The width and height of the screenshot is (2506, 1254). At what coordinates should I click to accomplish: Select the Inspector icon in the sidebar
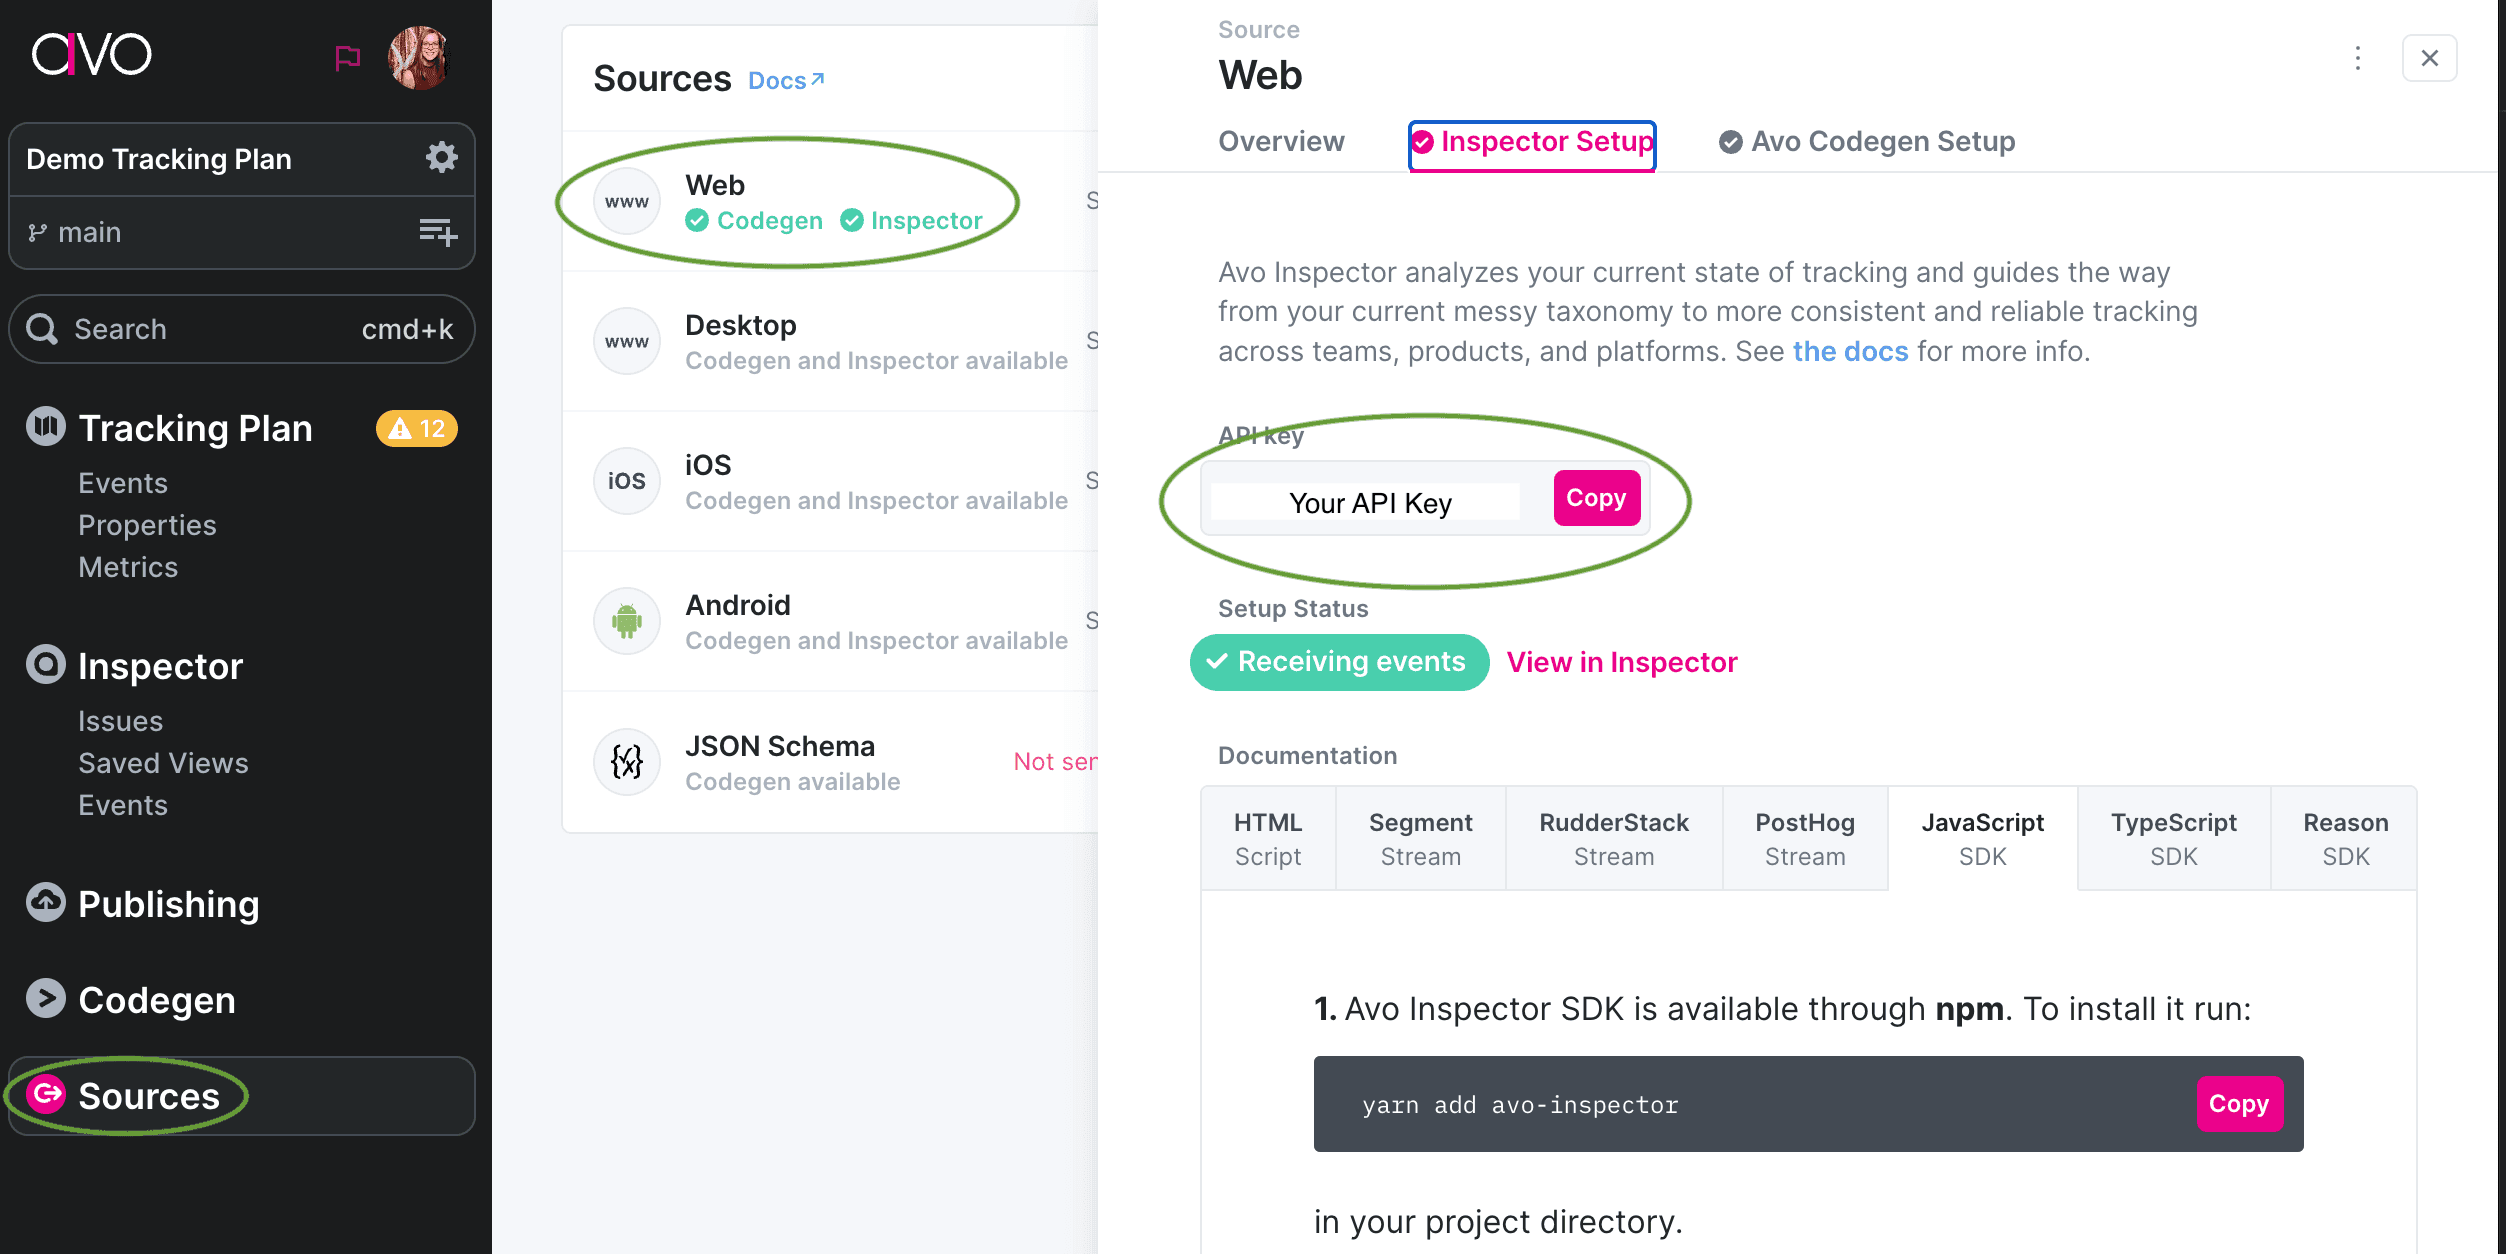(x=45, y=665)
